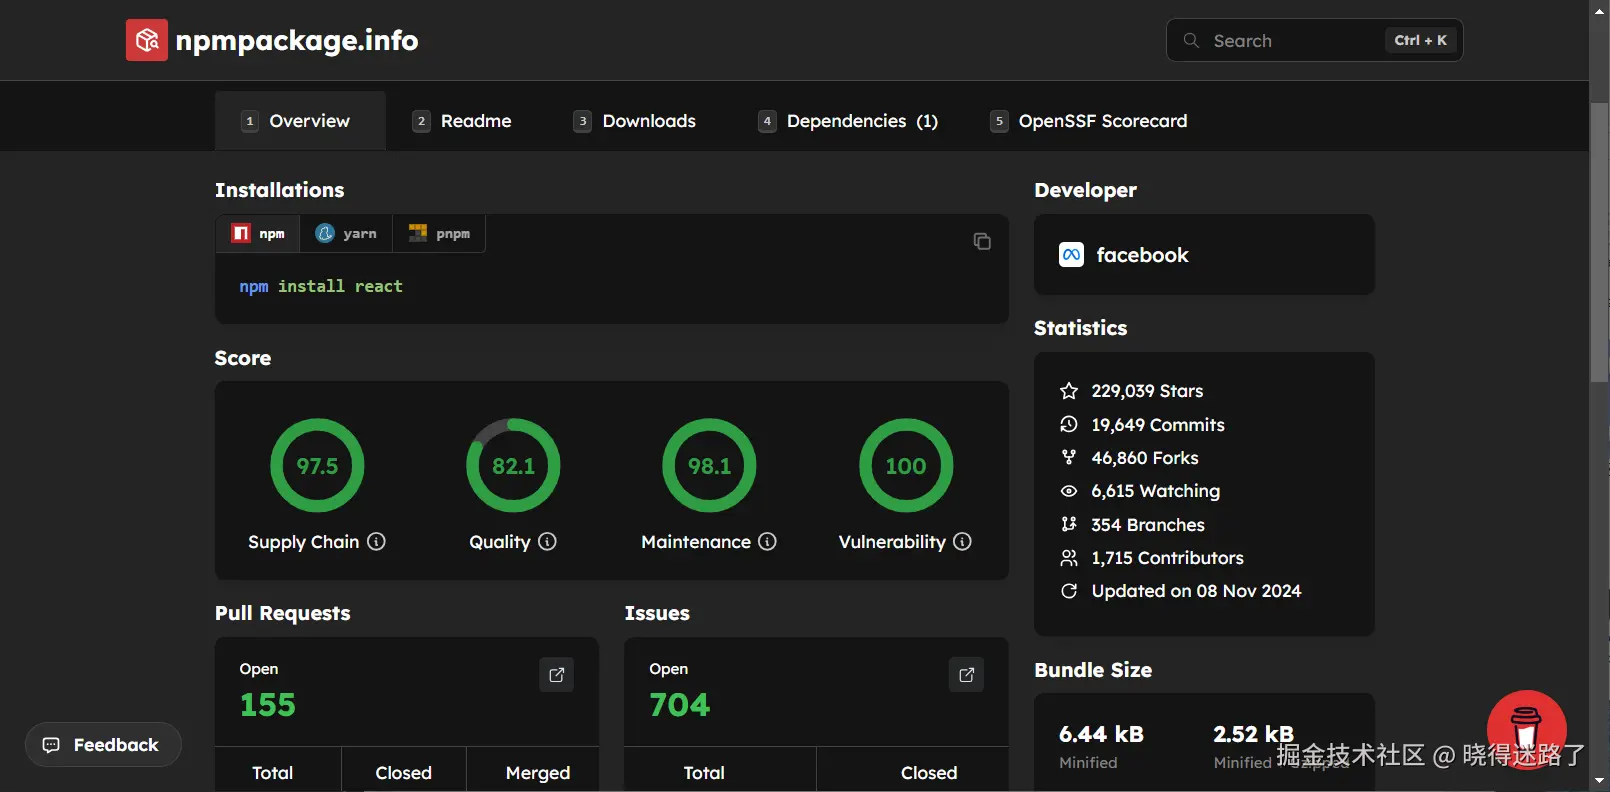Click the 155 open pull requests count

tap(268, 705)
